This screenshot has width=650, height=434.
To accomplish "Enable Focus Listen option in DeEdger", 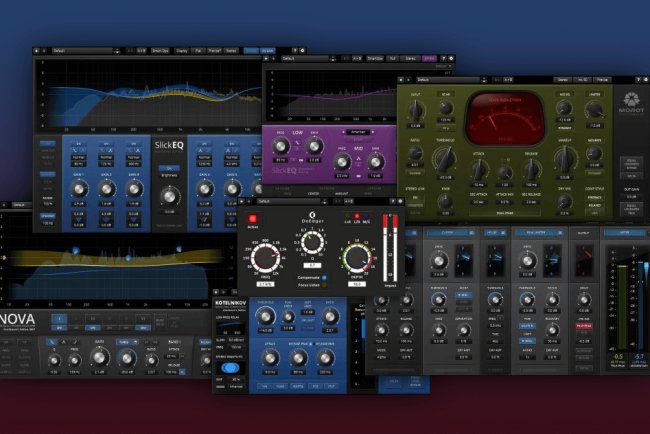I will point(324,285).
